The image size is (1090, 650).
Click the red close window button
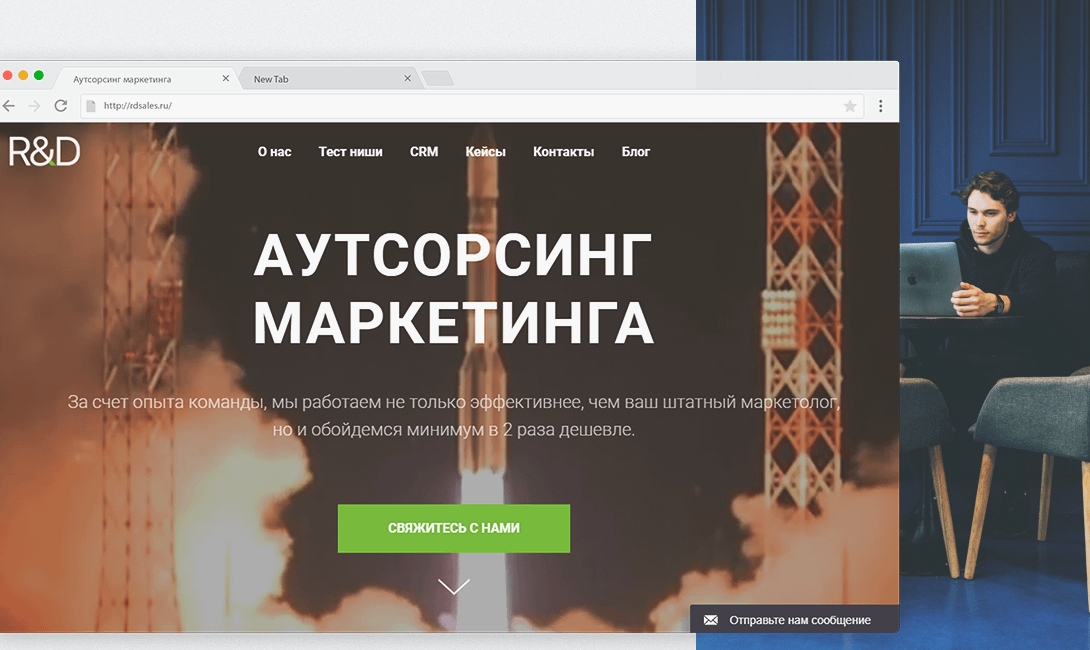8,75
